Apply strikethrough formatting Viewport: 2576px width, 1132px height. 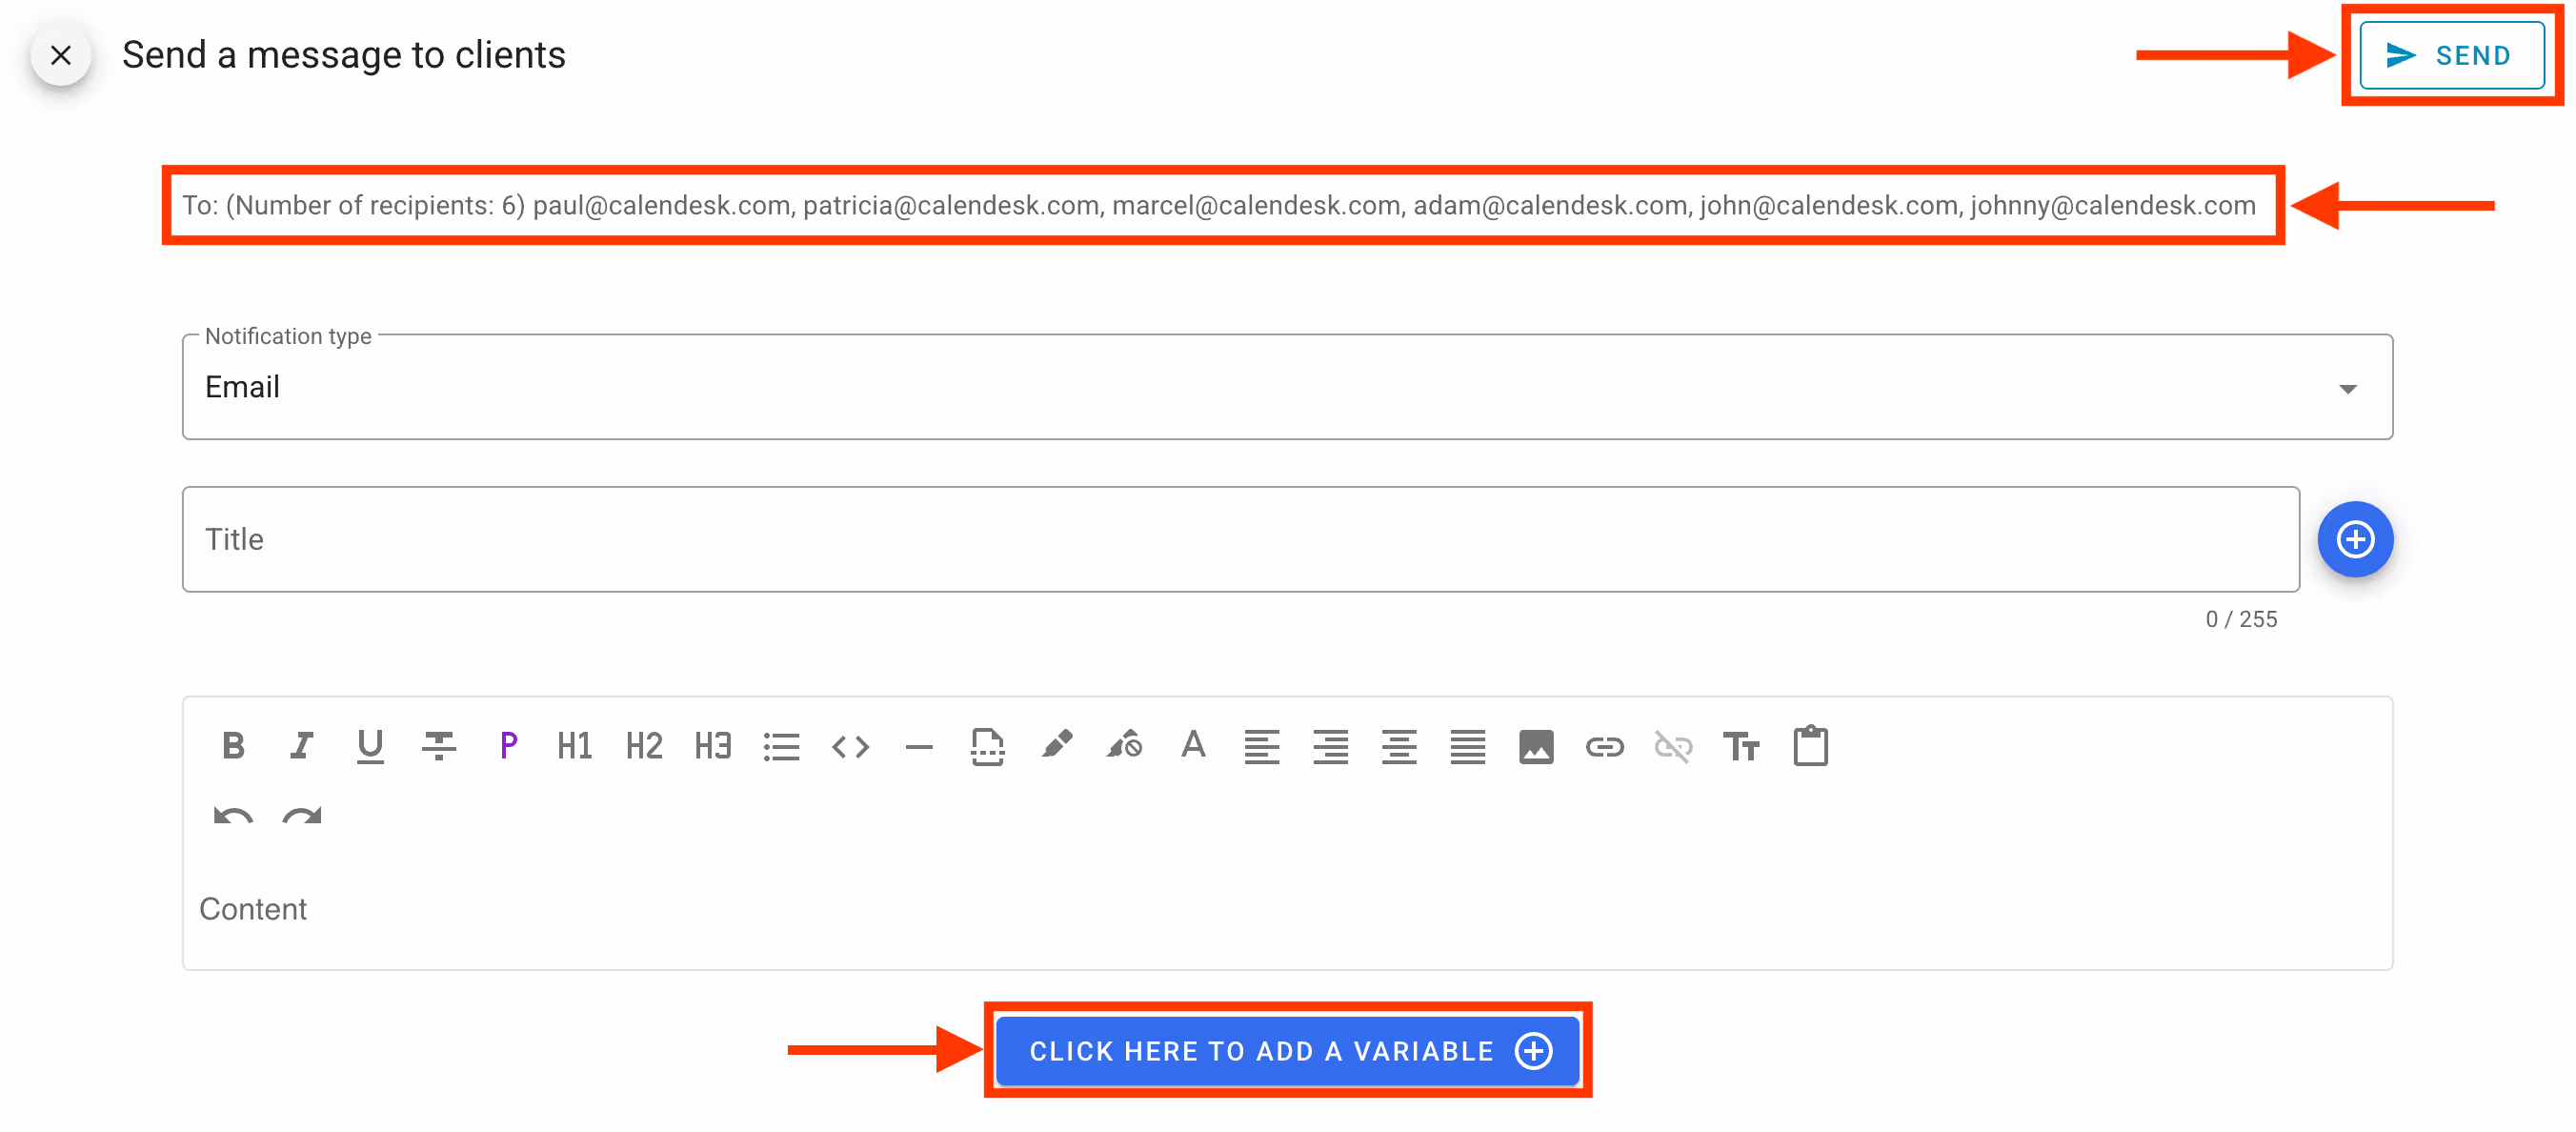(439, 745)
